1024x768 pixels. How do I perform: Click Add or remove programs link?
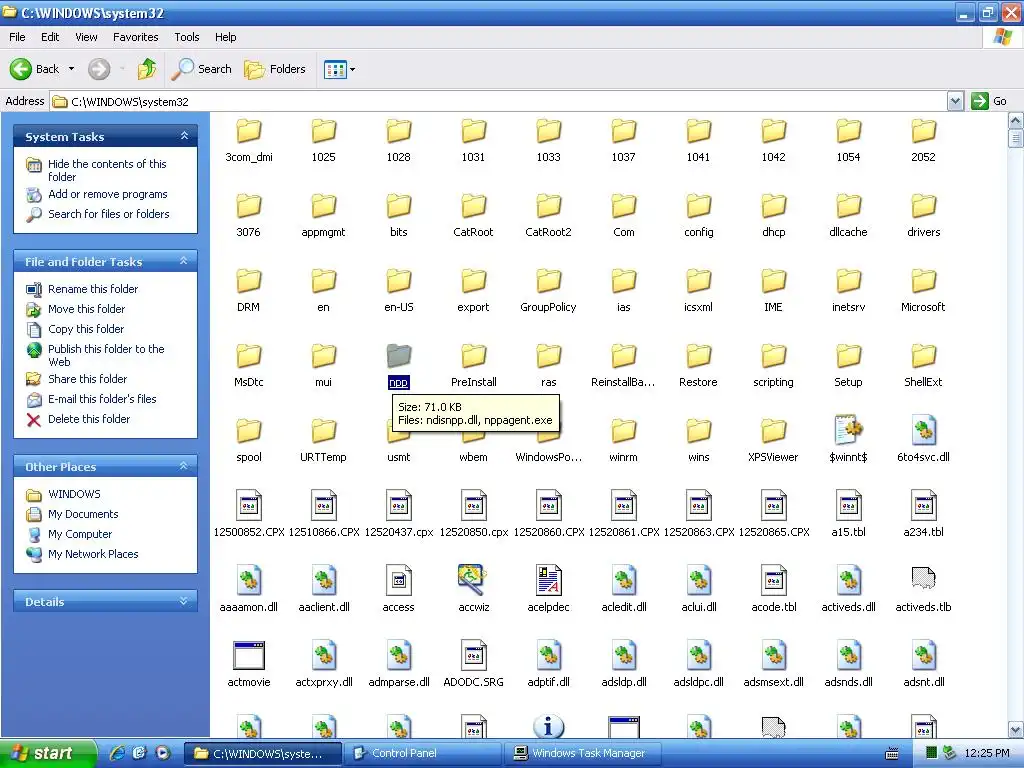pos(108,194)
